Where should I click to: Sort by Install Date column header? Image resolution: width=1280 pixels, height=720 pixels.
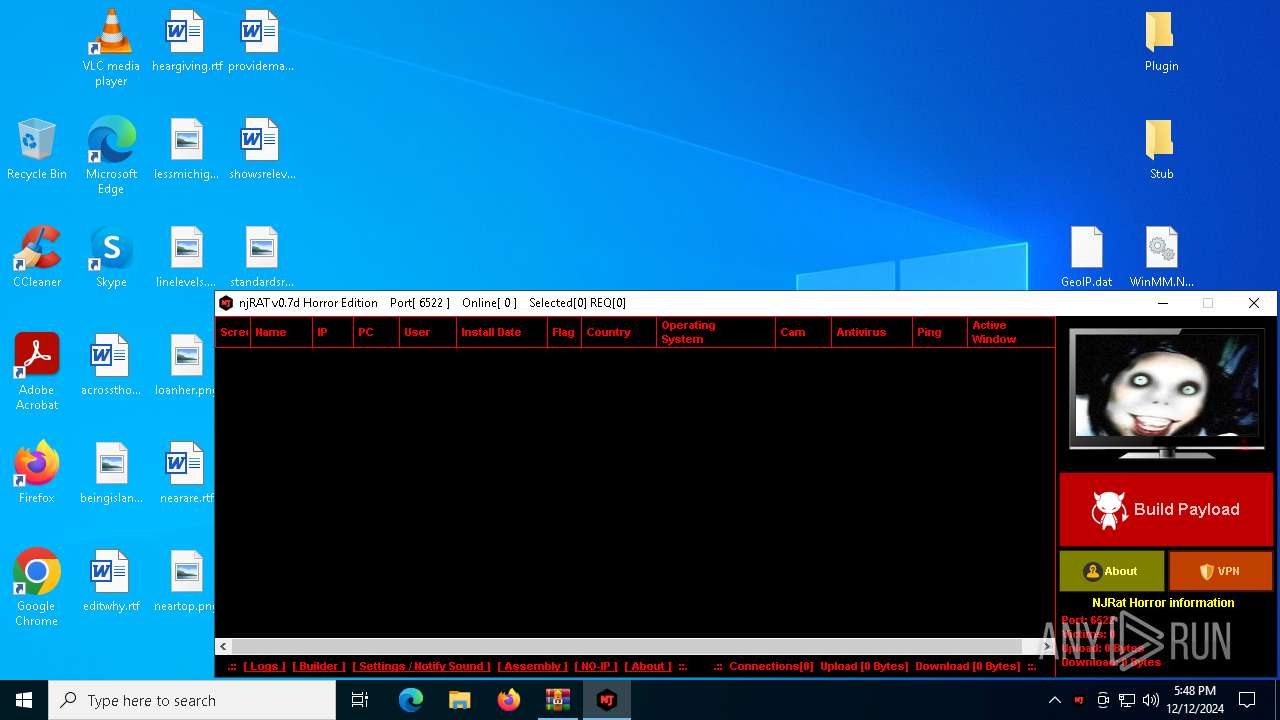(502, 332)
